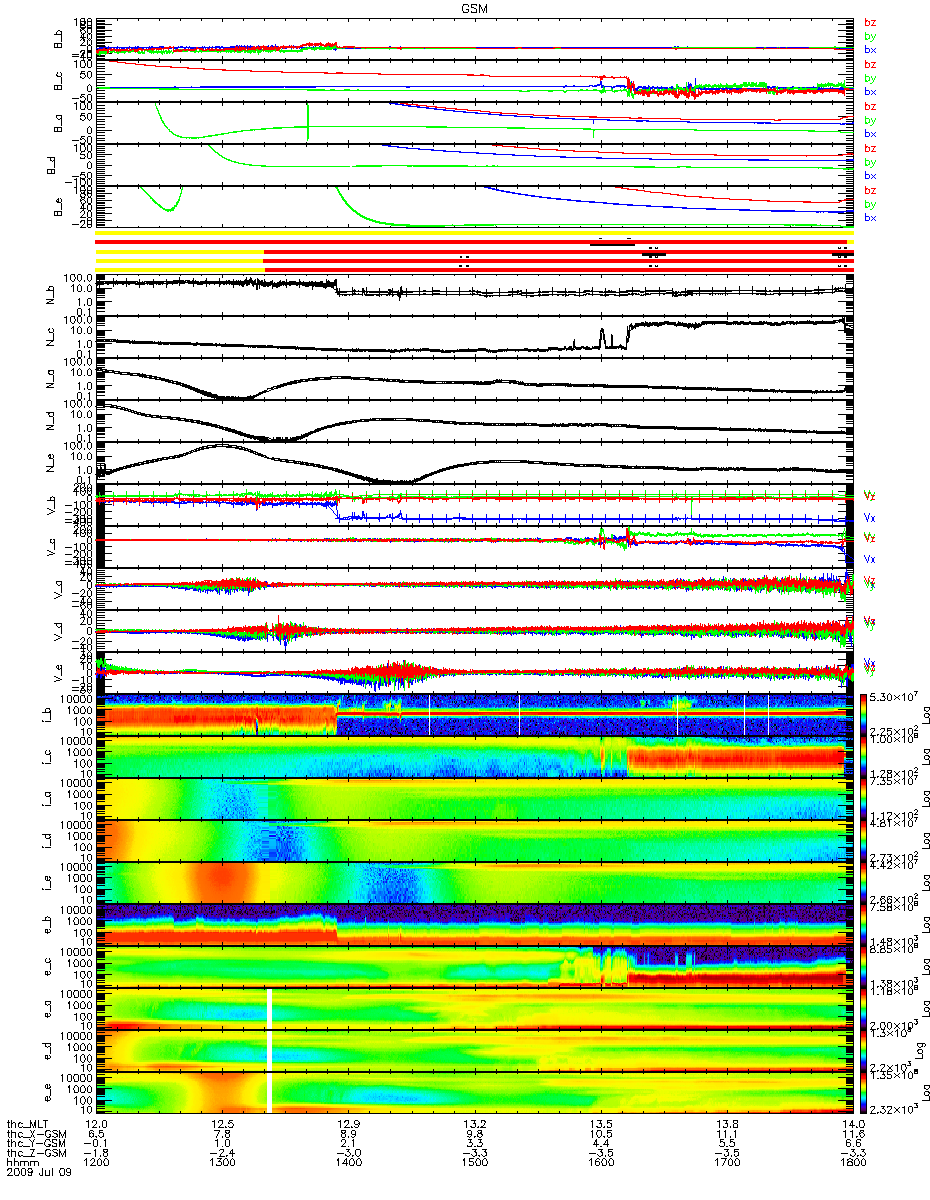Click the 1400 time tick label
Image resolution: width=930 pixels, height=1200 pixels.
point(349,1163)
